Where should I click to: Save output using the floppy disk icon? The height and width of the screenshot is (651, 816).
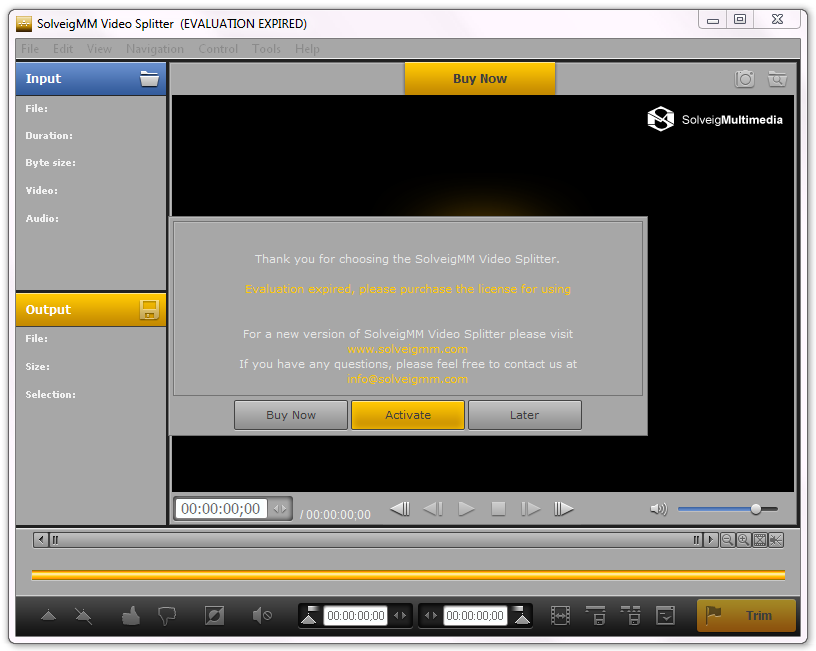point(149,310)
